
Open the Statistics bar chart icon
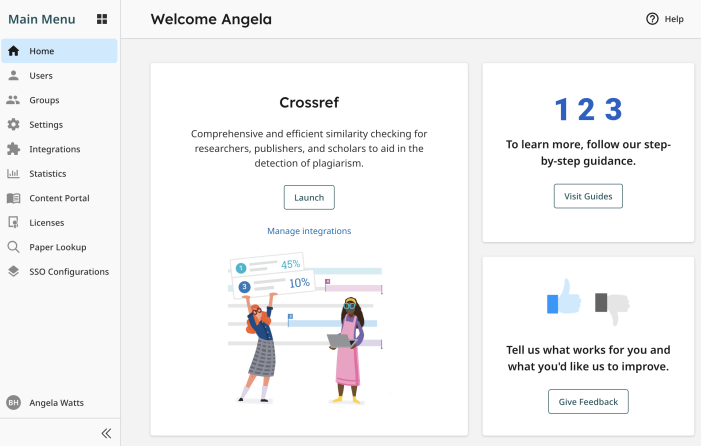point(13,173)
